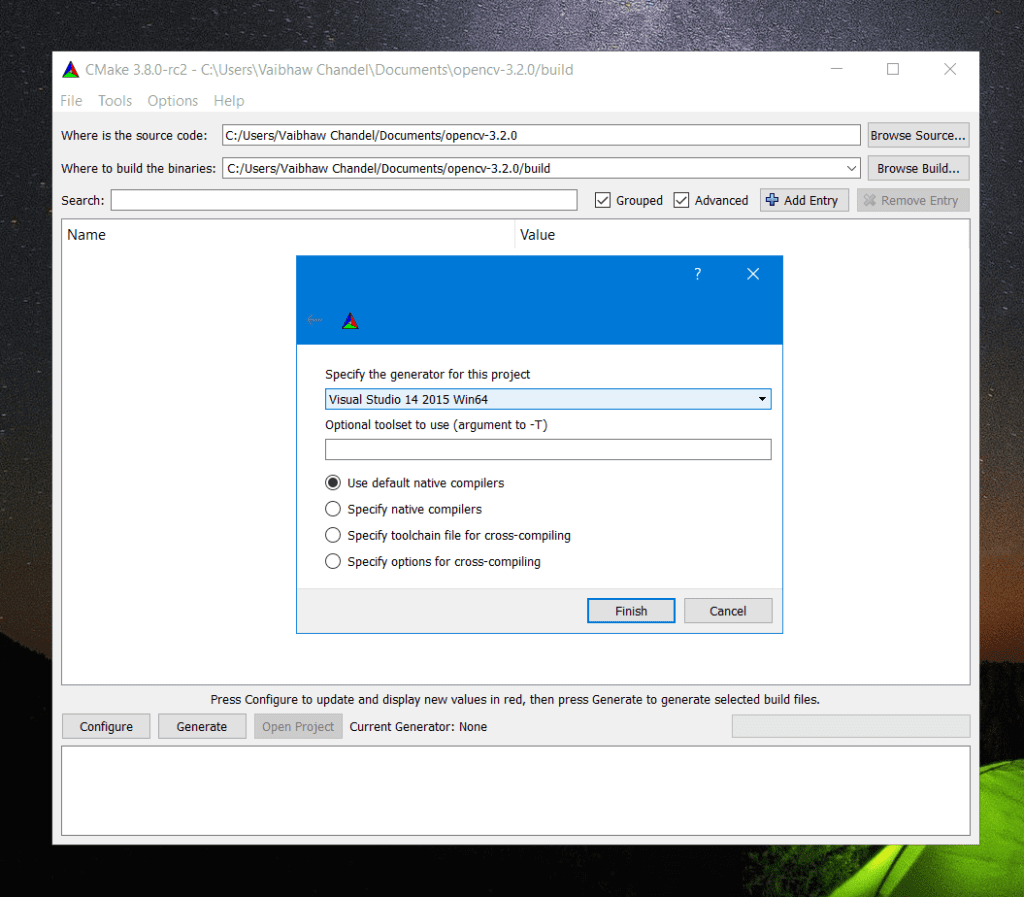Open the Options menu
This screenshot has width=1024, height=897.
(172, 100)
